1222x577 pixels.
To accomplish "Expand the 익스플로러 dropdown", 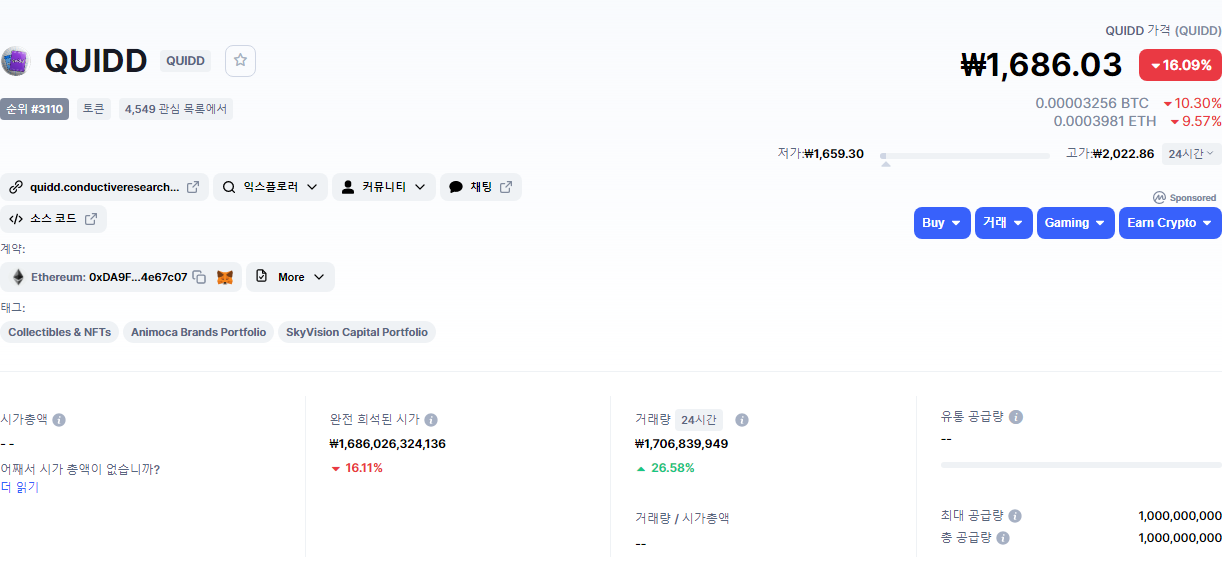I will [270, 187].
